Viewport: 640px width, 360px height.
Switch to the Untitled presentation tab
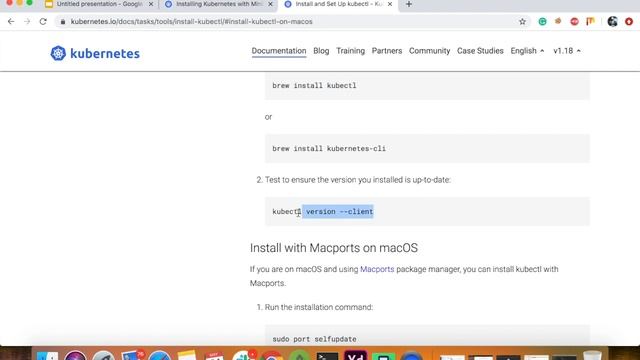[99, 4]
